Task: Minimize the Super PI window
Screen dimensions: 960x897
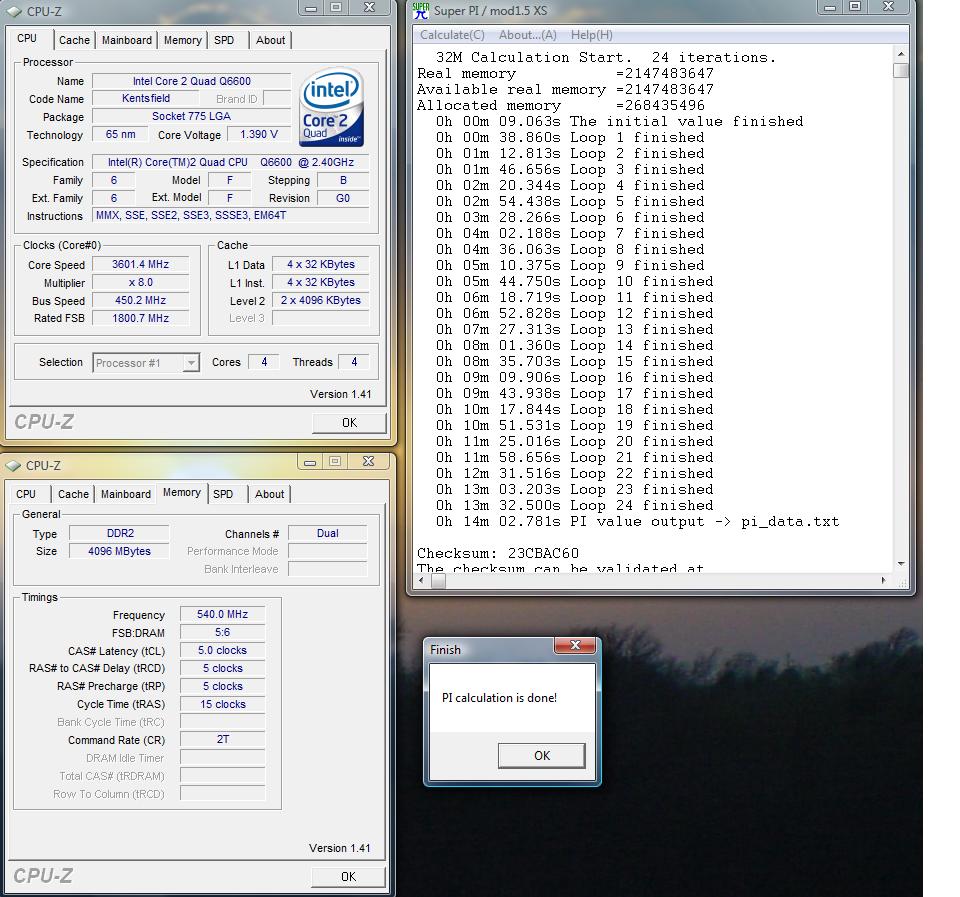Action: click(x=830, y=7)
